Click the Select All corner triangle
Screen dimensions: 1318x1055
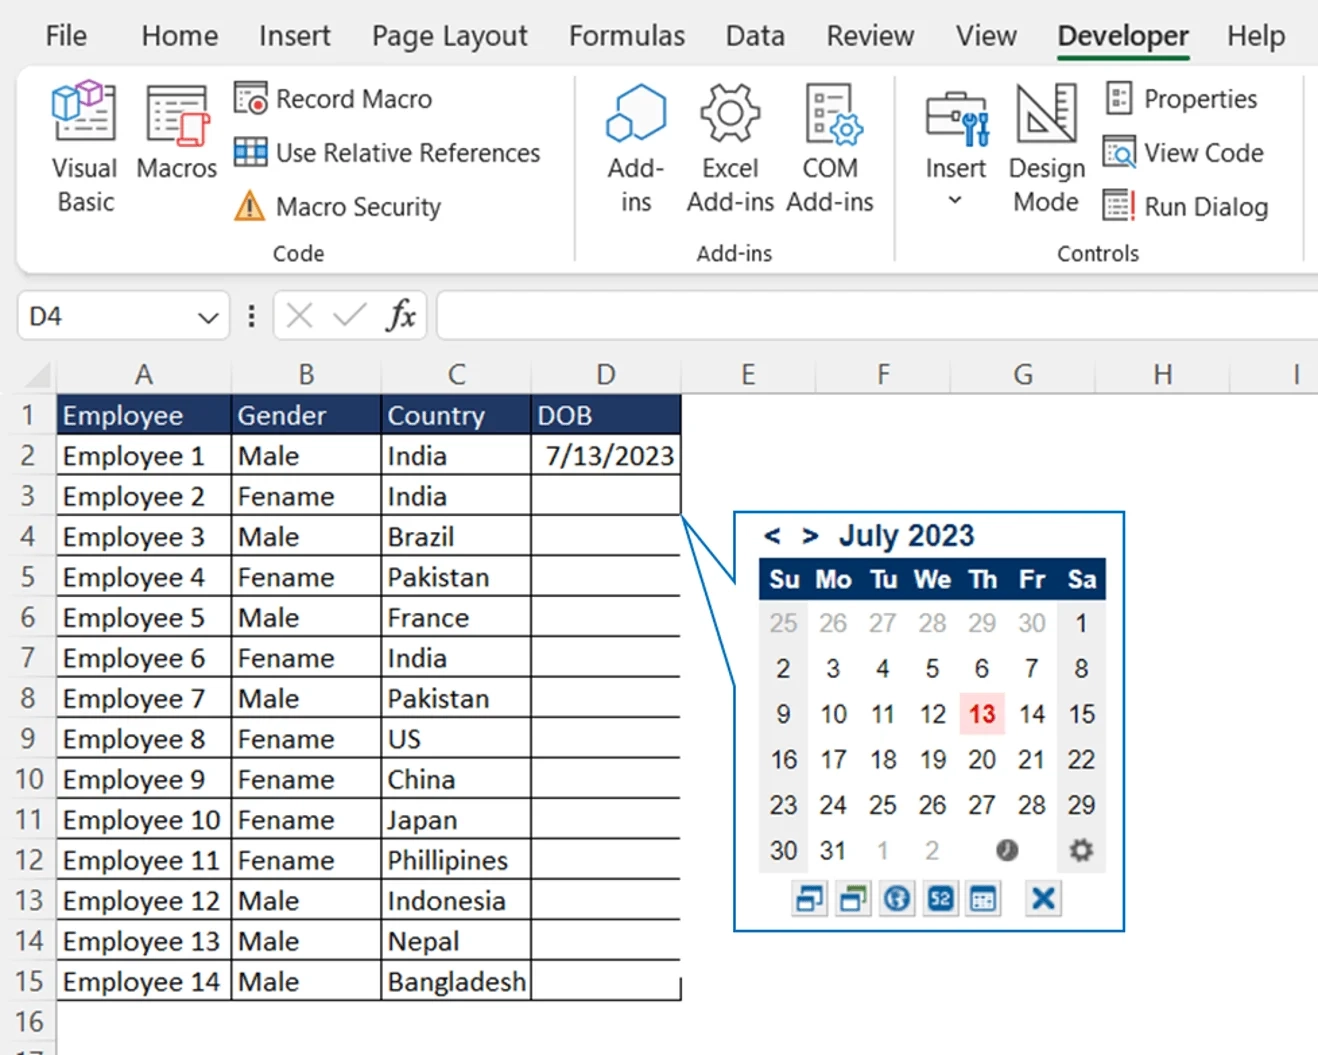point(37,376)
